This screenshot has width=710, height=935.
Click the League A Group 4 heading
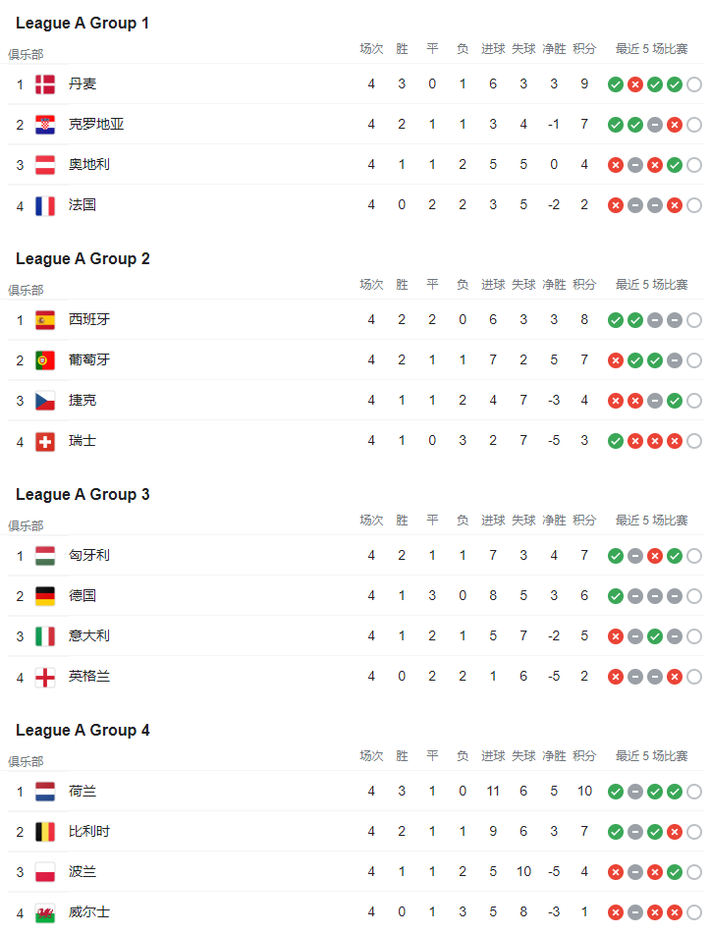tap(83, 730)
